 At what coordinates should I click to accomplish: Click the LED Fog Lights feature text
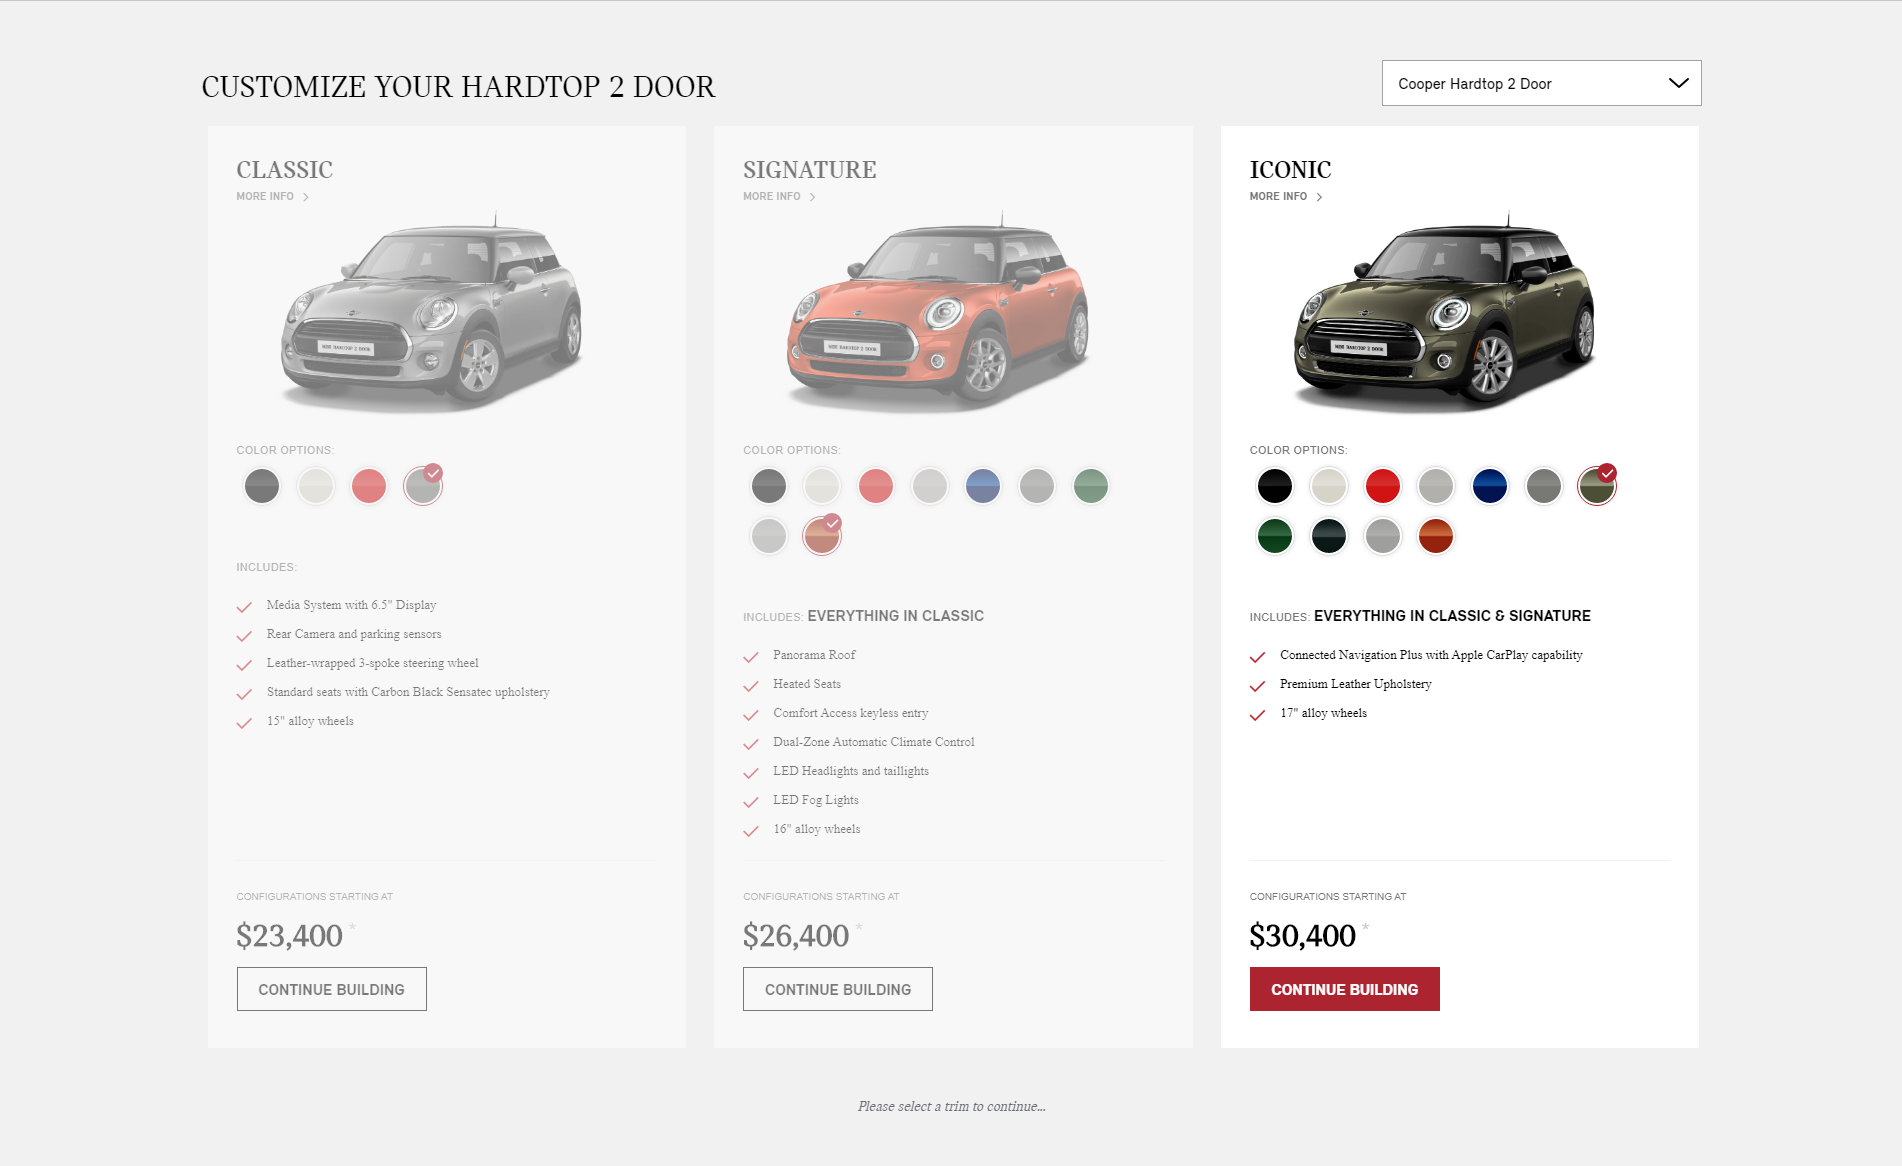click(816, 800)
